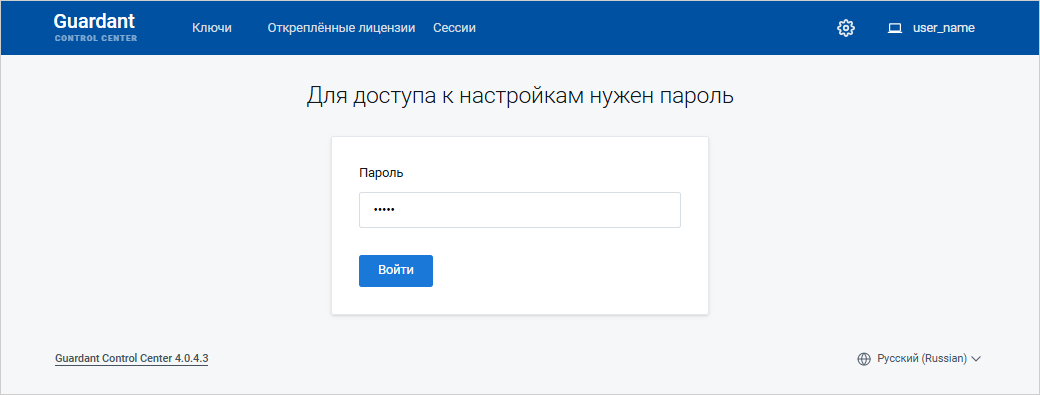The width and height of the screenshot is (1040, 395).
Task: Go to the Сессии tab
Action: (x=454, y=28)
